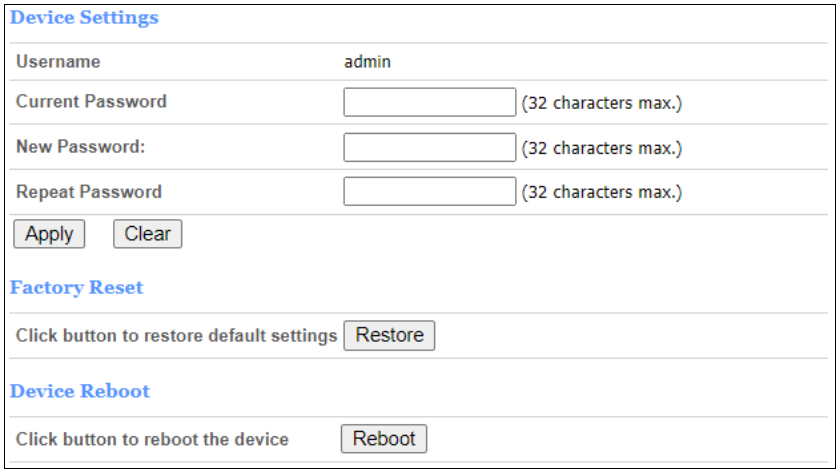
Task: Restore factory default settings
Action: 389,335
